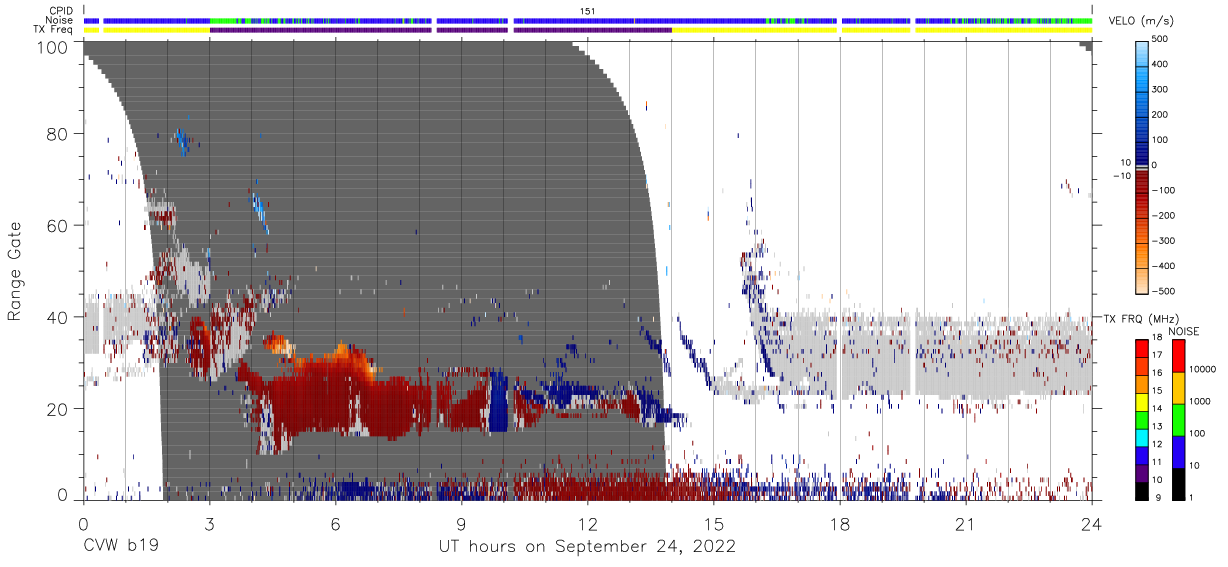Click the 'CPID' row label
1228x567 pixels.
pos(62,11)
